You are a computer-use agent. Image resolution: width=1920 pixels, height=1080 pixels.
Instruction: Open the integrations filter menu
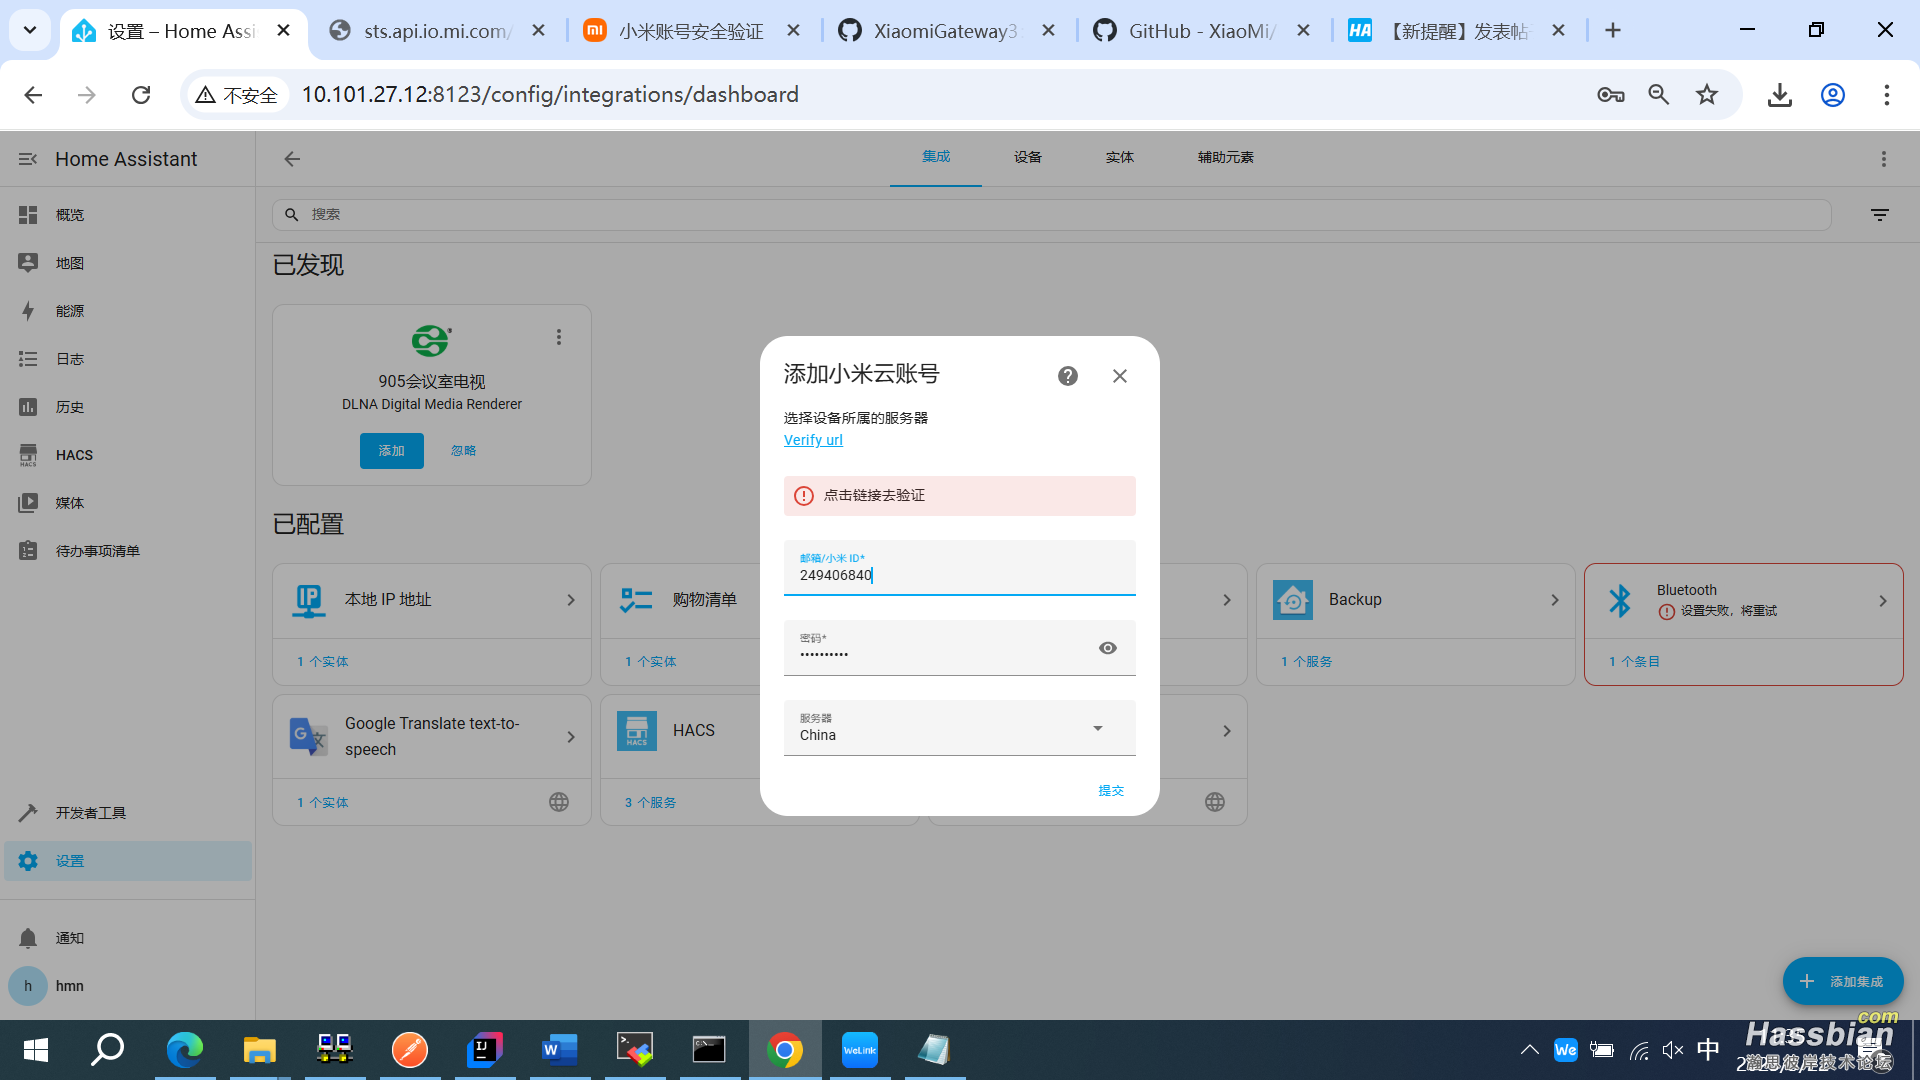pos(1880,215)
